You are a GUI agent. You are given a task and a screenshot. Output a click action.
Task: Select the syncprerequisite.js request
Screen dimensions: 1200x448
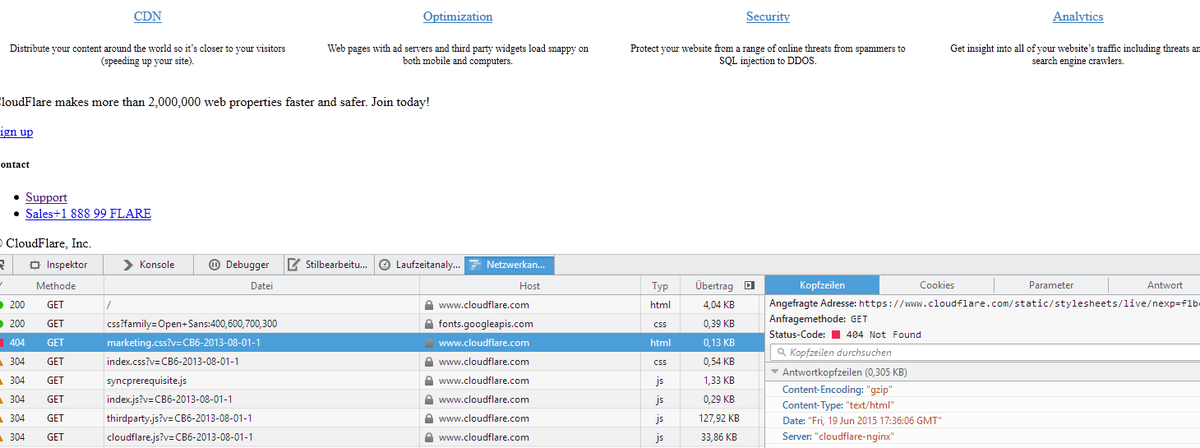click(382, 381)
